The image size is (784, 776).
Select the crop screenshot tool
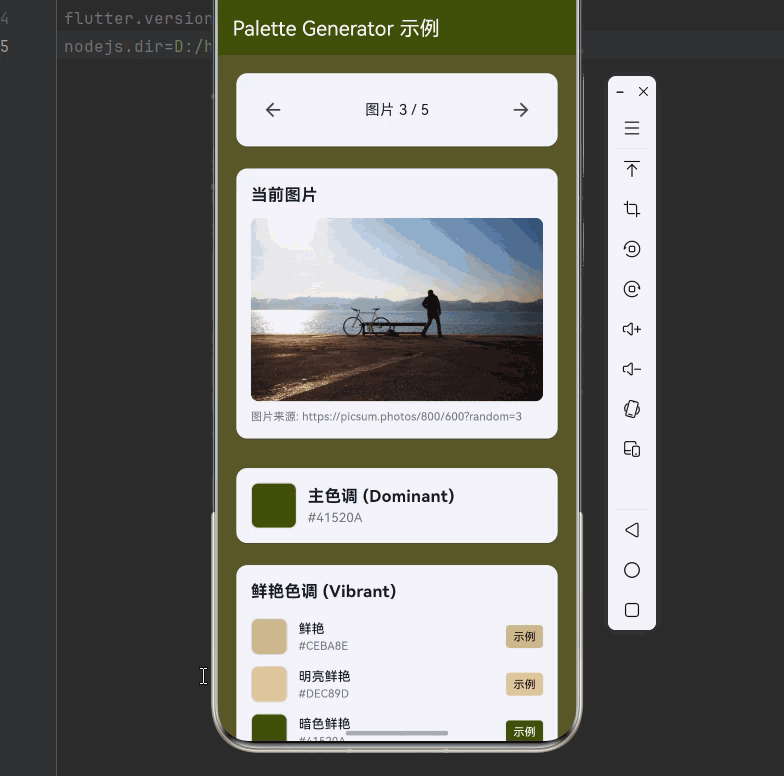point(632,208)
